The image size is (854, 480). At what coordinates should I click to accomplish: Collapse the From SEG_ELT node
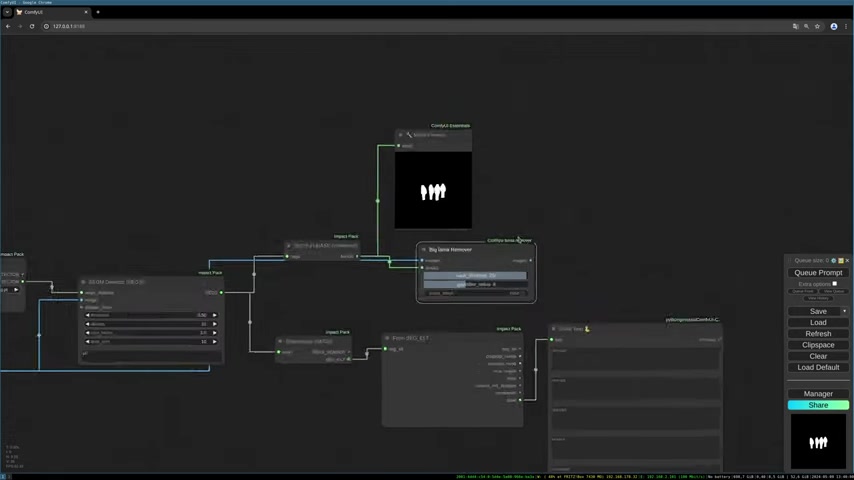click(x=387, y=338)
